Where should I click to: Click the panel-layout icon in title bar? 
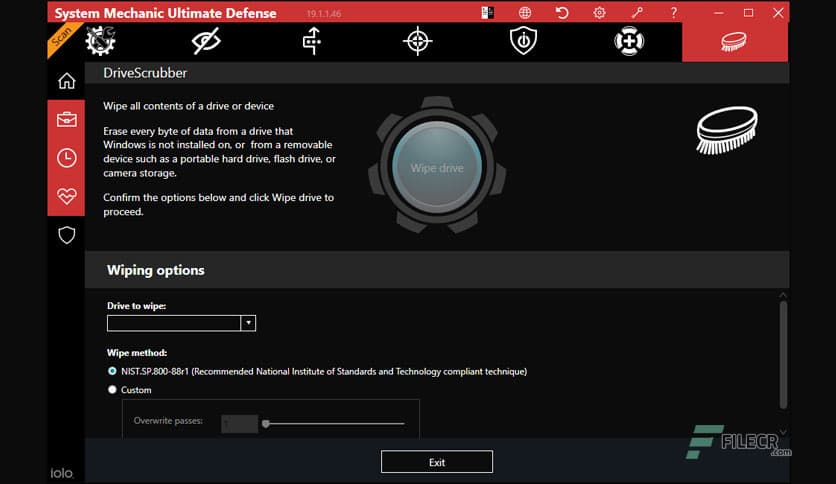[487, 13]
